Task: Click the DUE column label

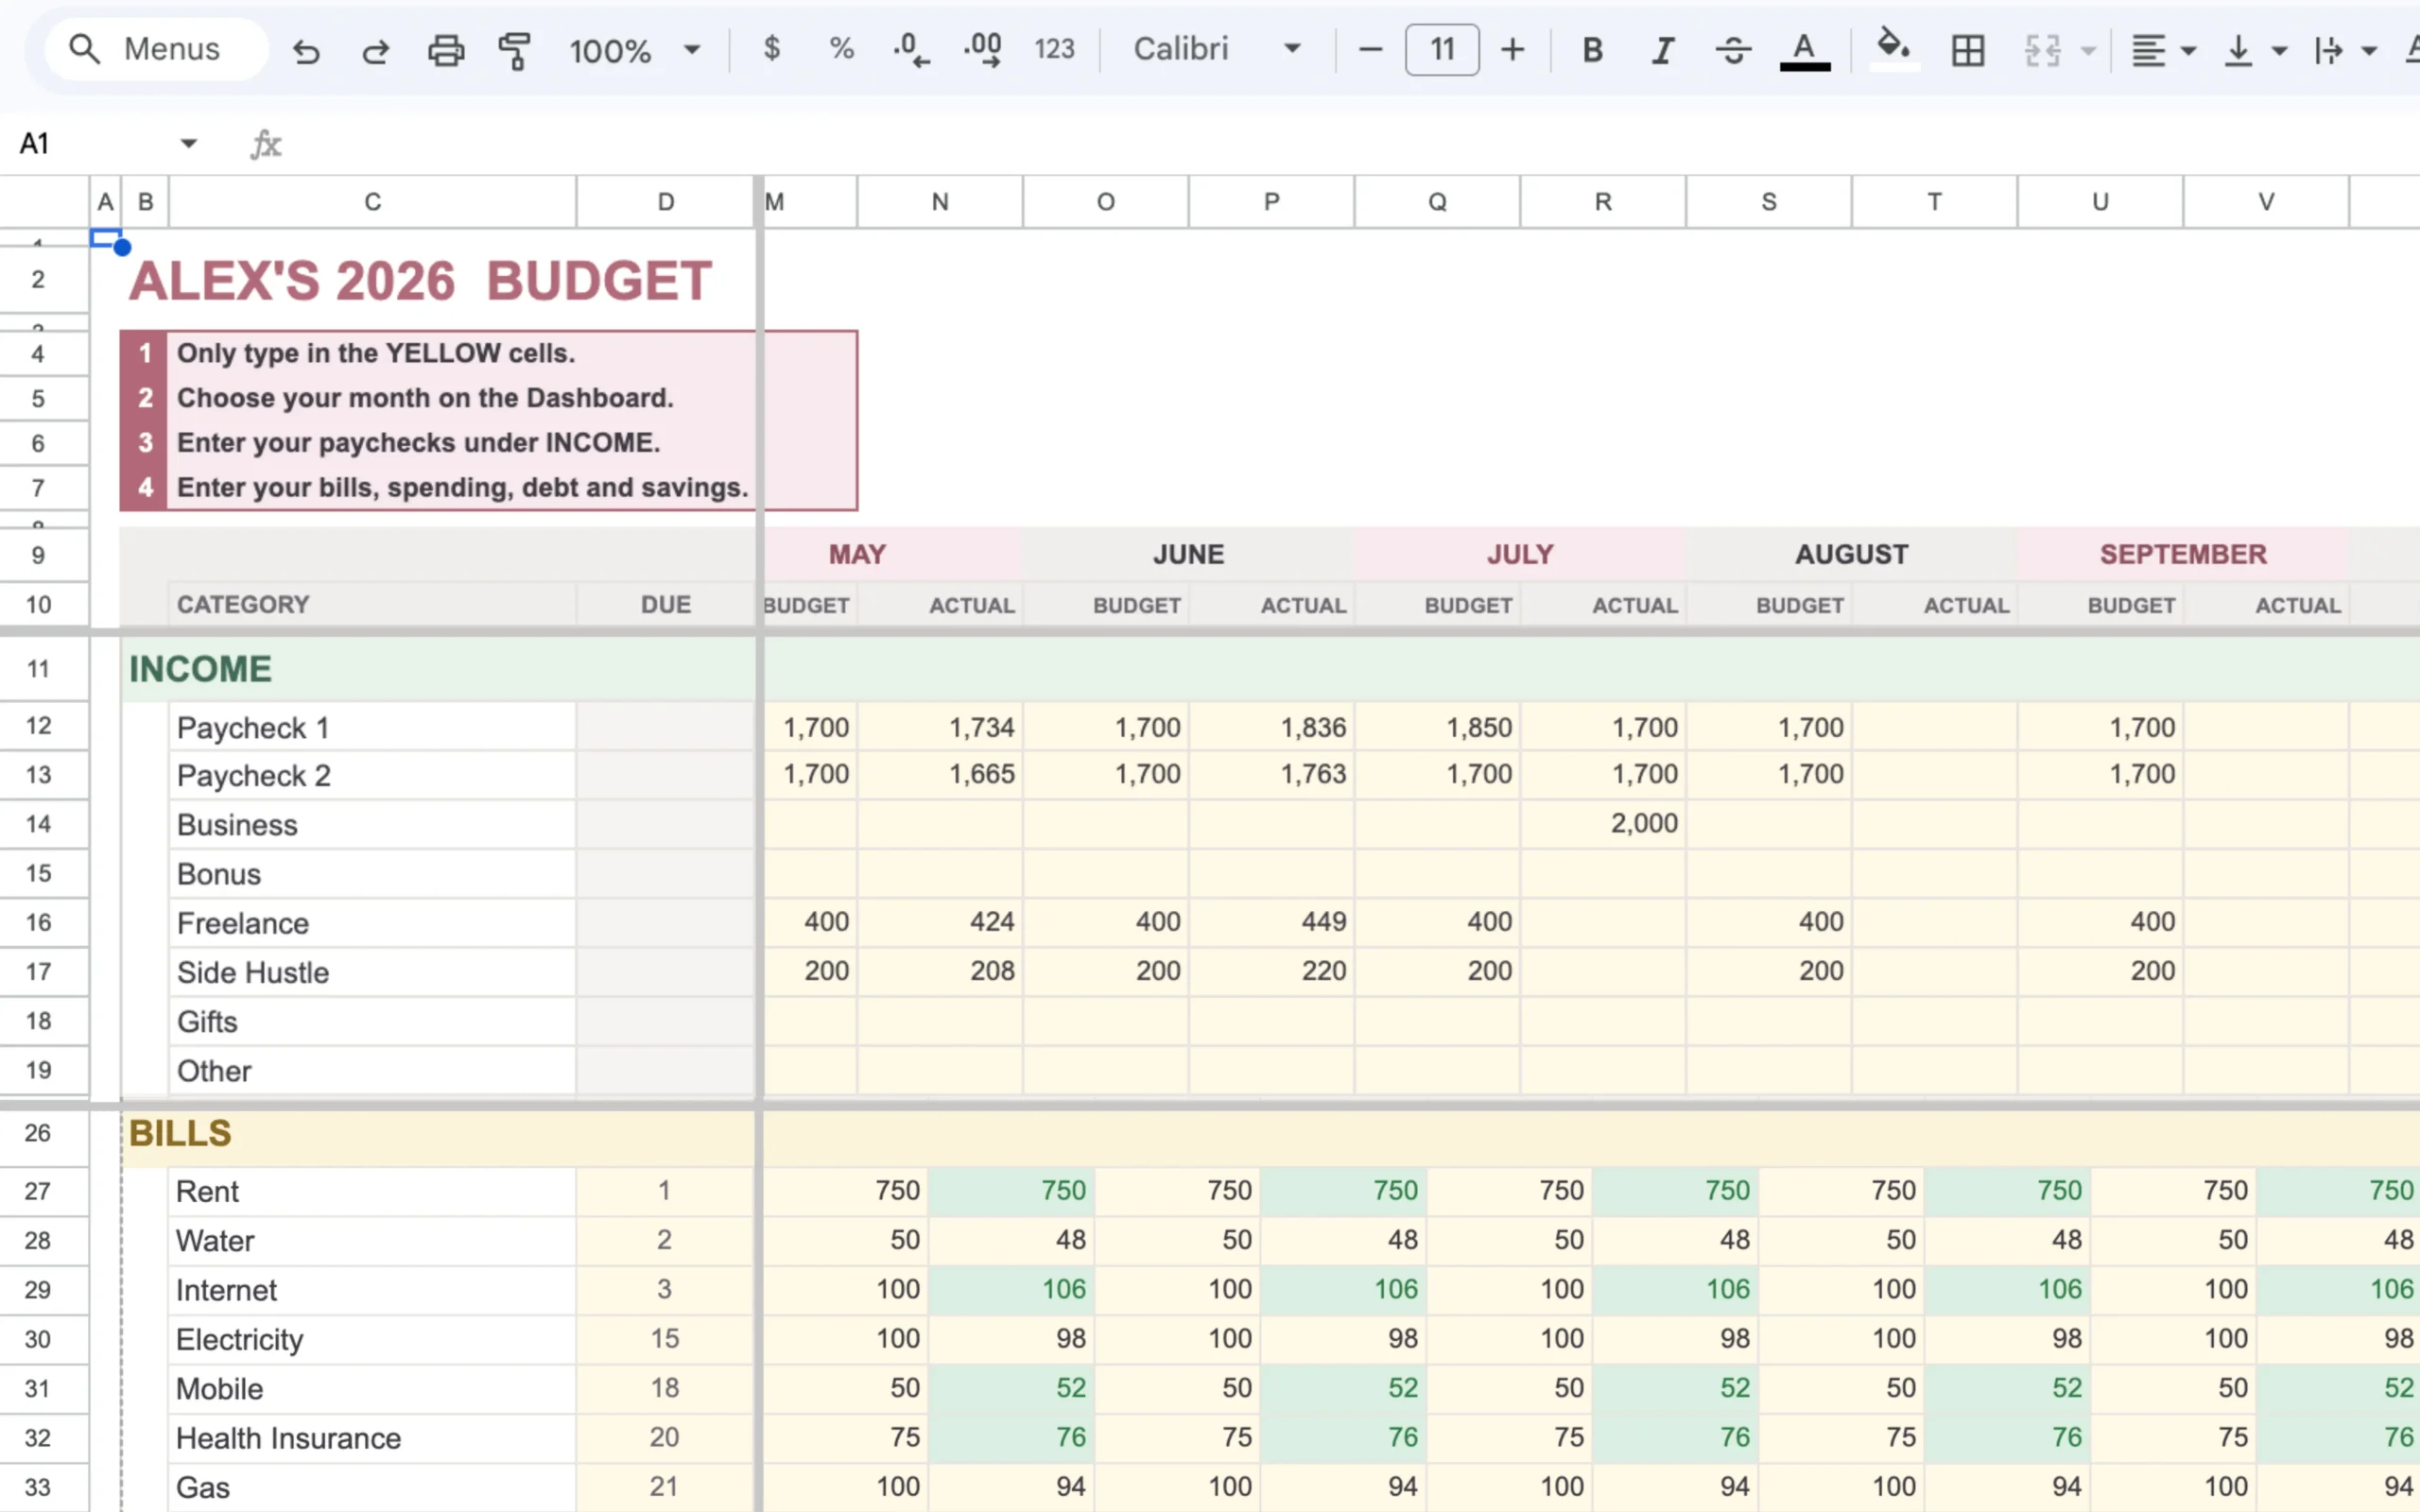Action: pyautogui.click(x=665, y=604)
